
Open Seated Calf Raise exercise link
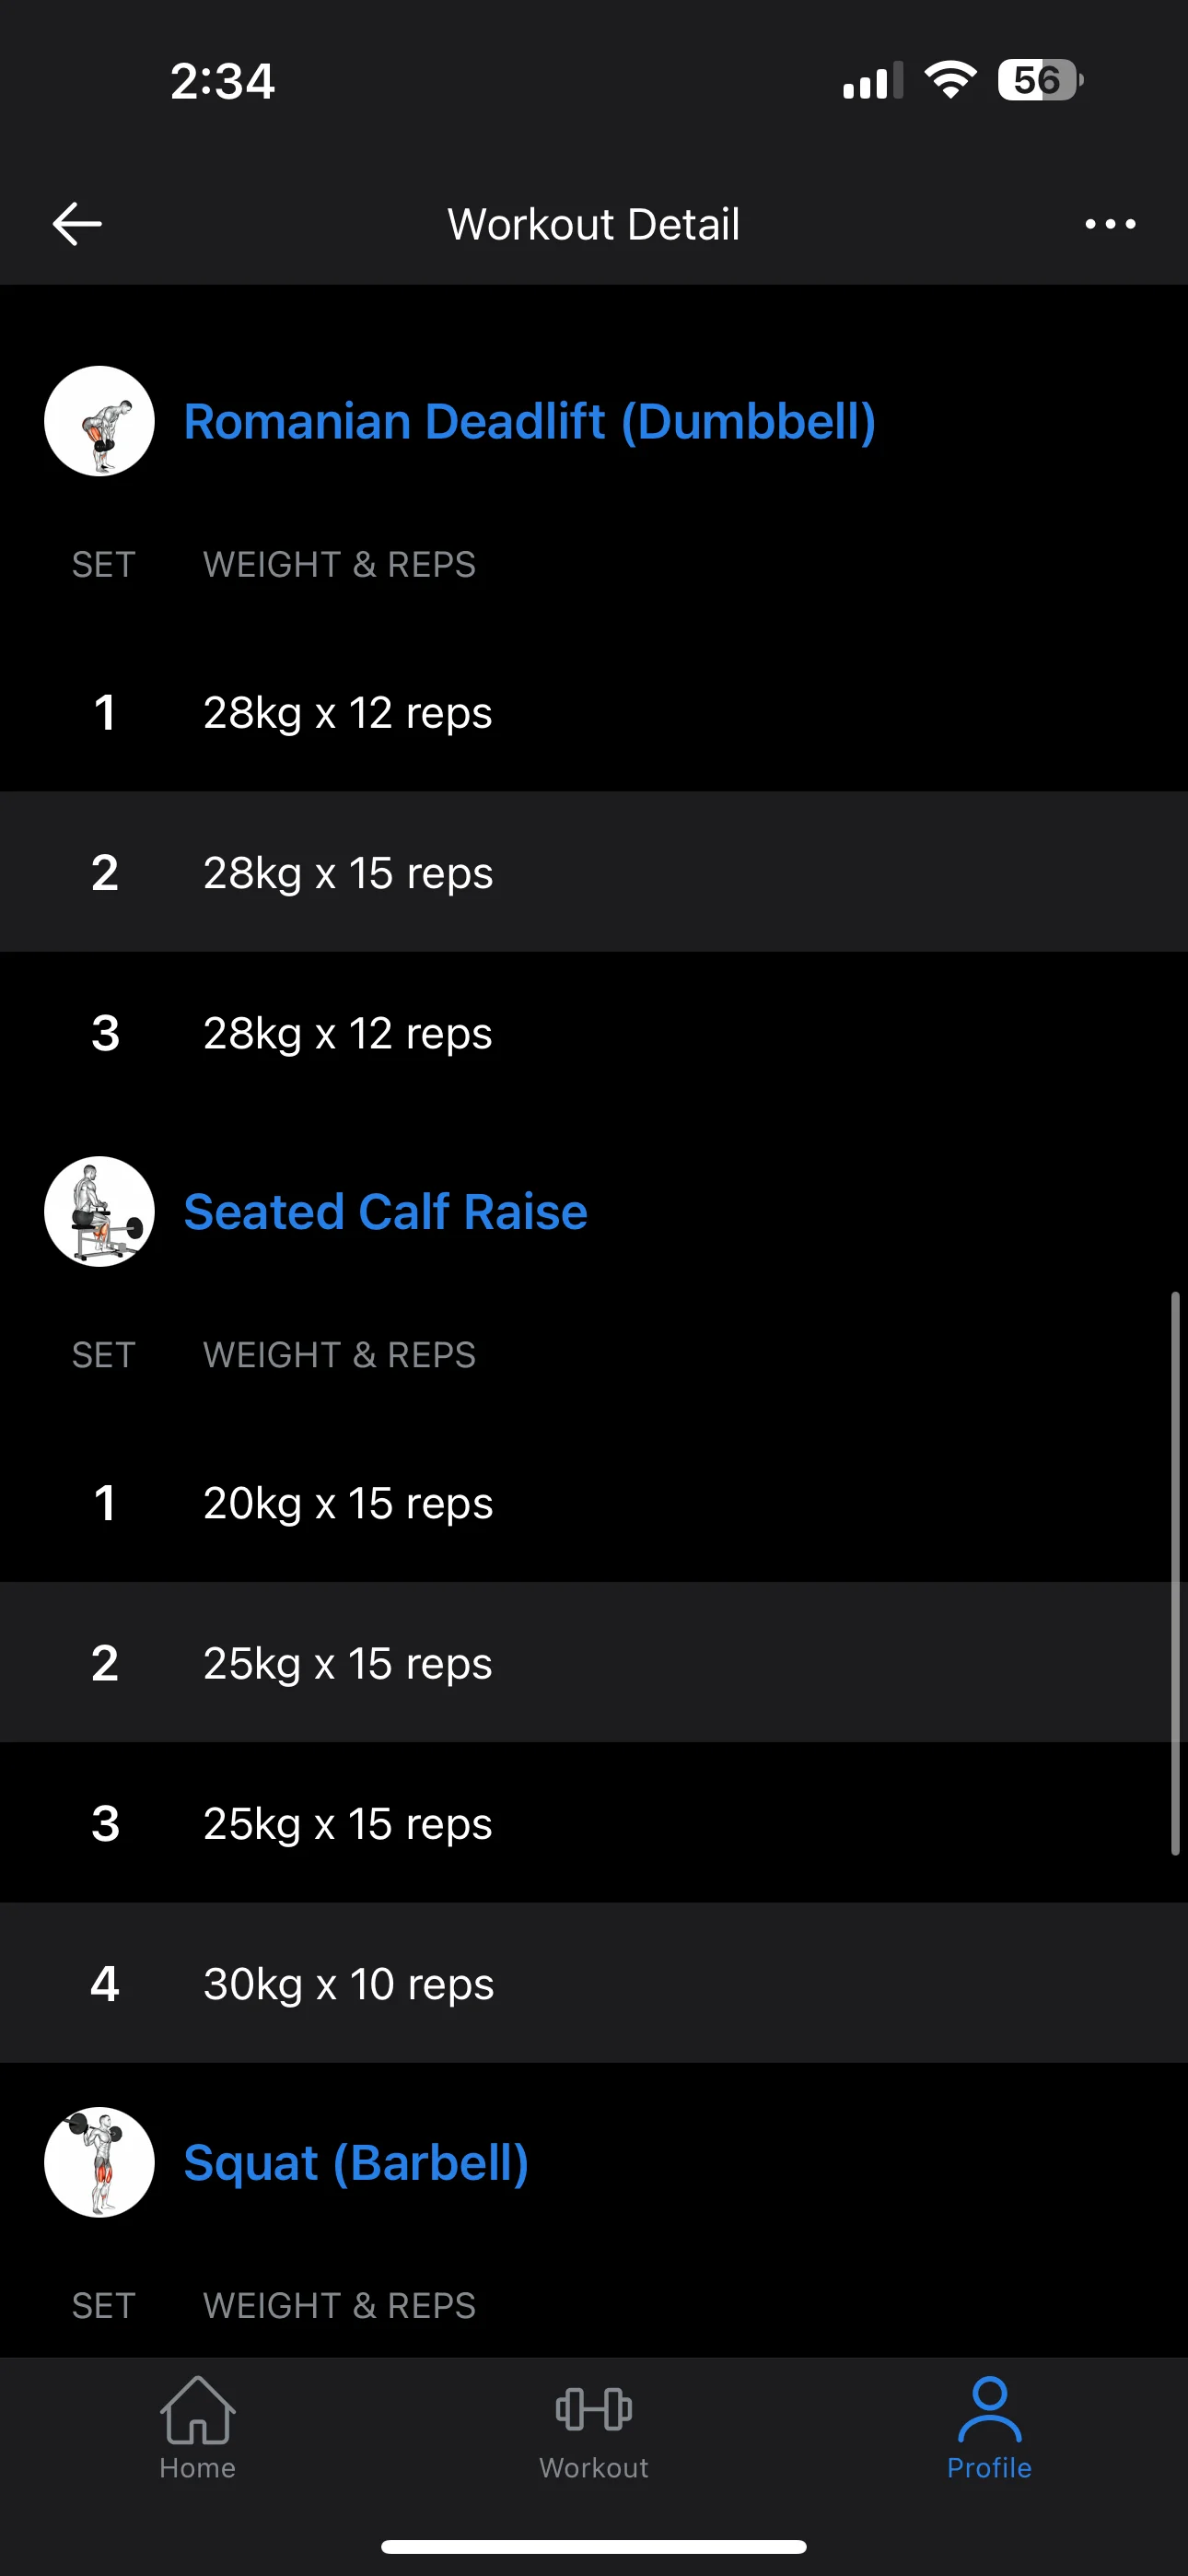pyautogui.click(x=385, y=1211)
